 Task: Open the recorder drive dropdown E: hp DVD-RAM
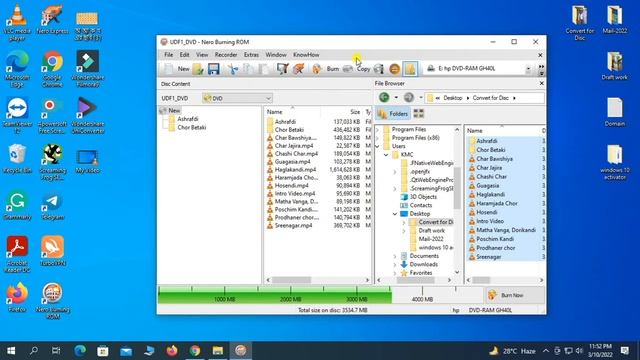pyautogui.click(x=528, y=69)
